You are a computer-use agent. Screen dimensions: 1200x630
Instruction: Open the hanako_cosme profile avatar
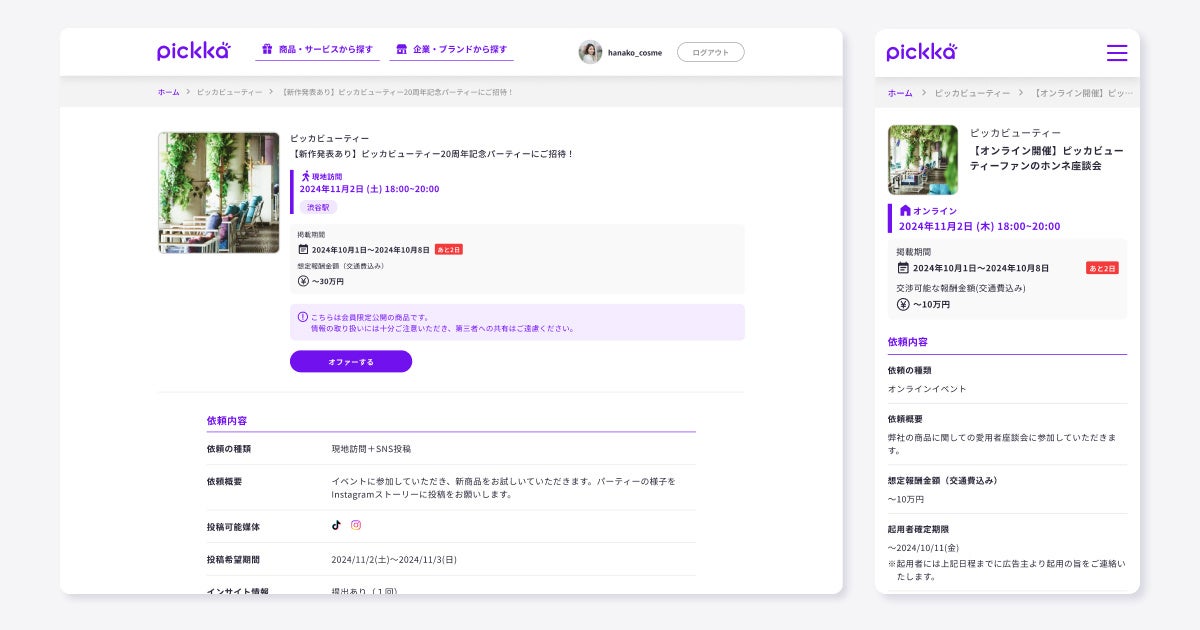[x=590, y=52]
